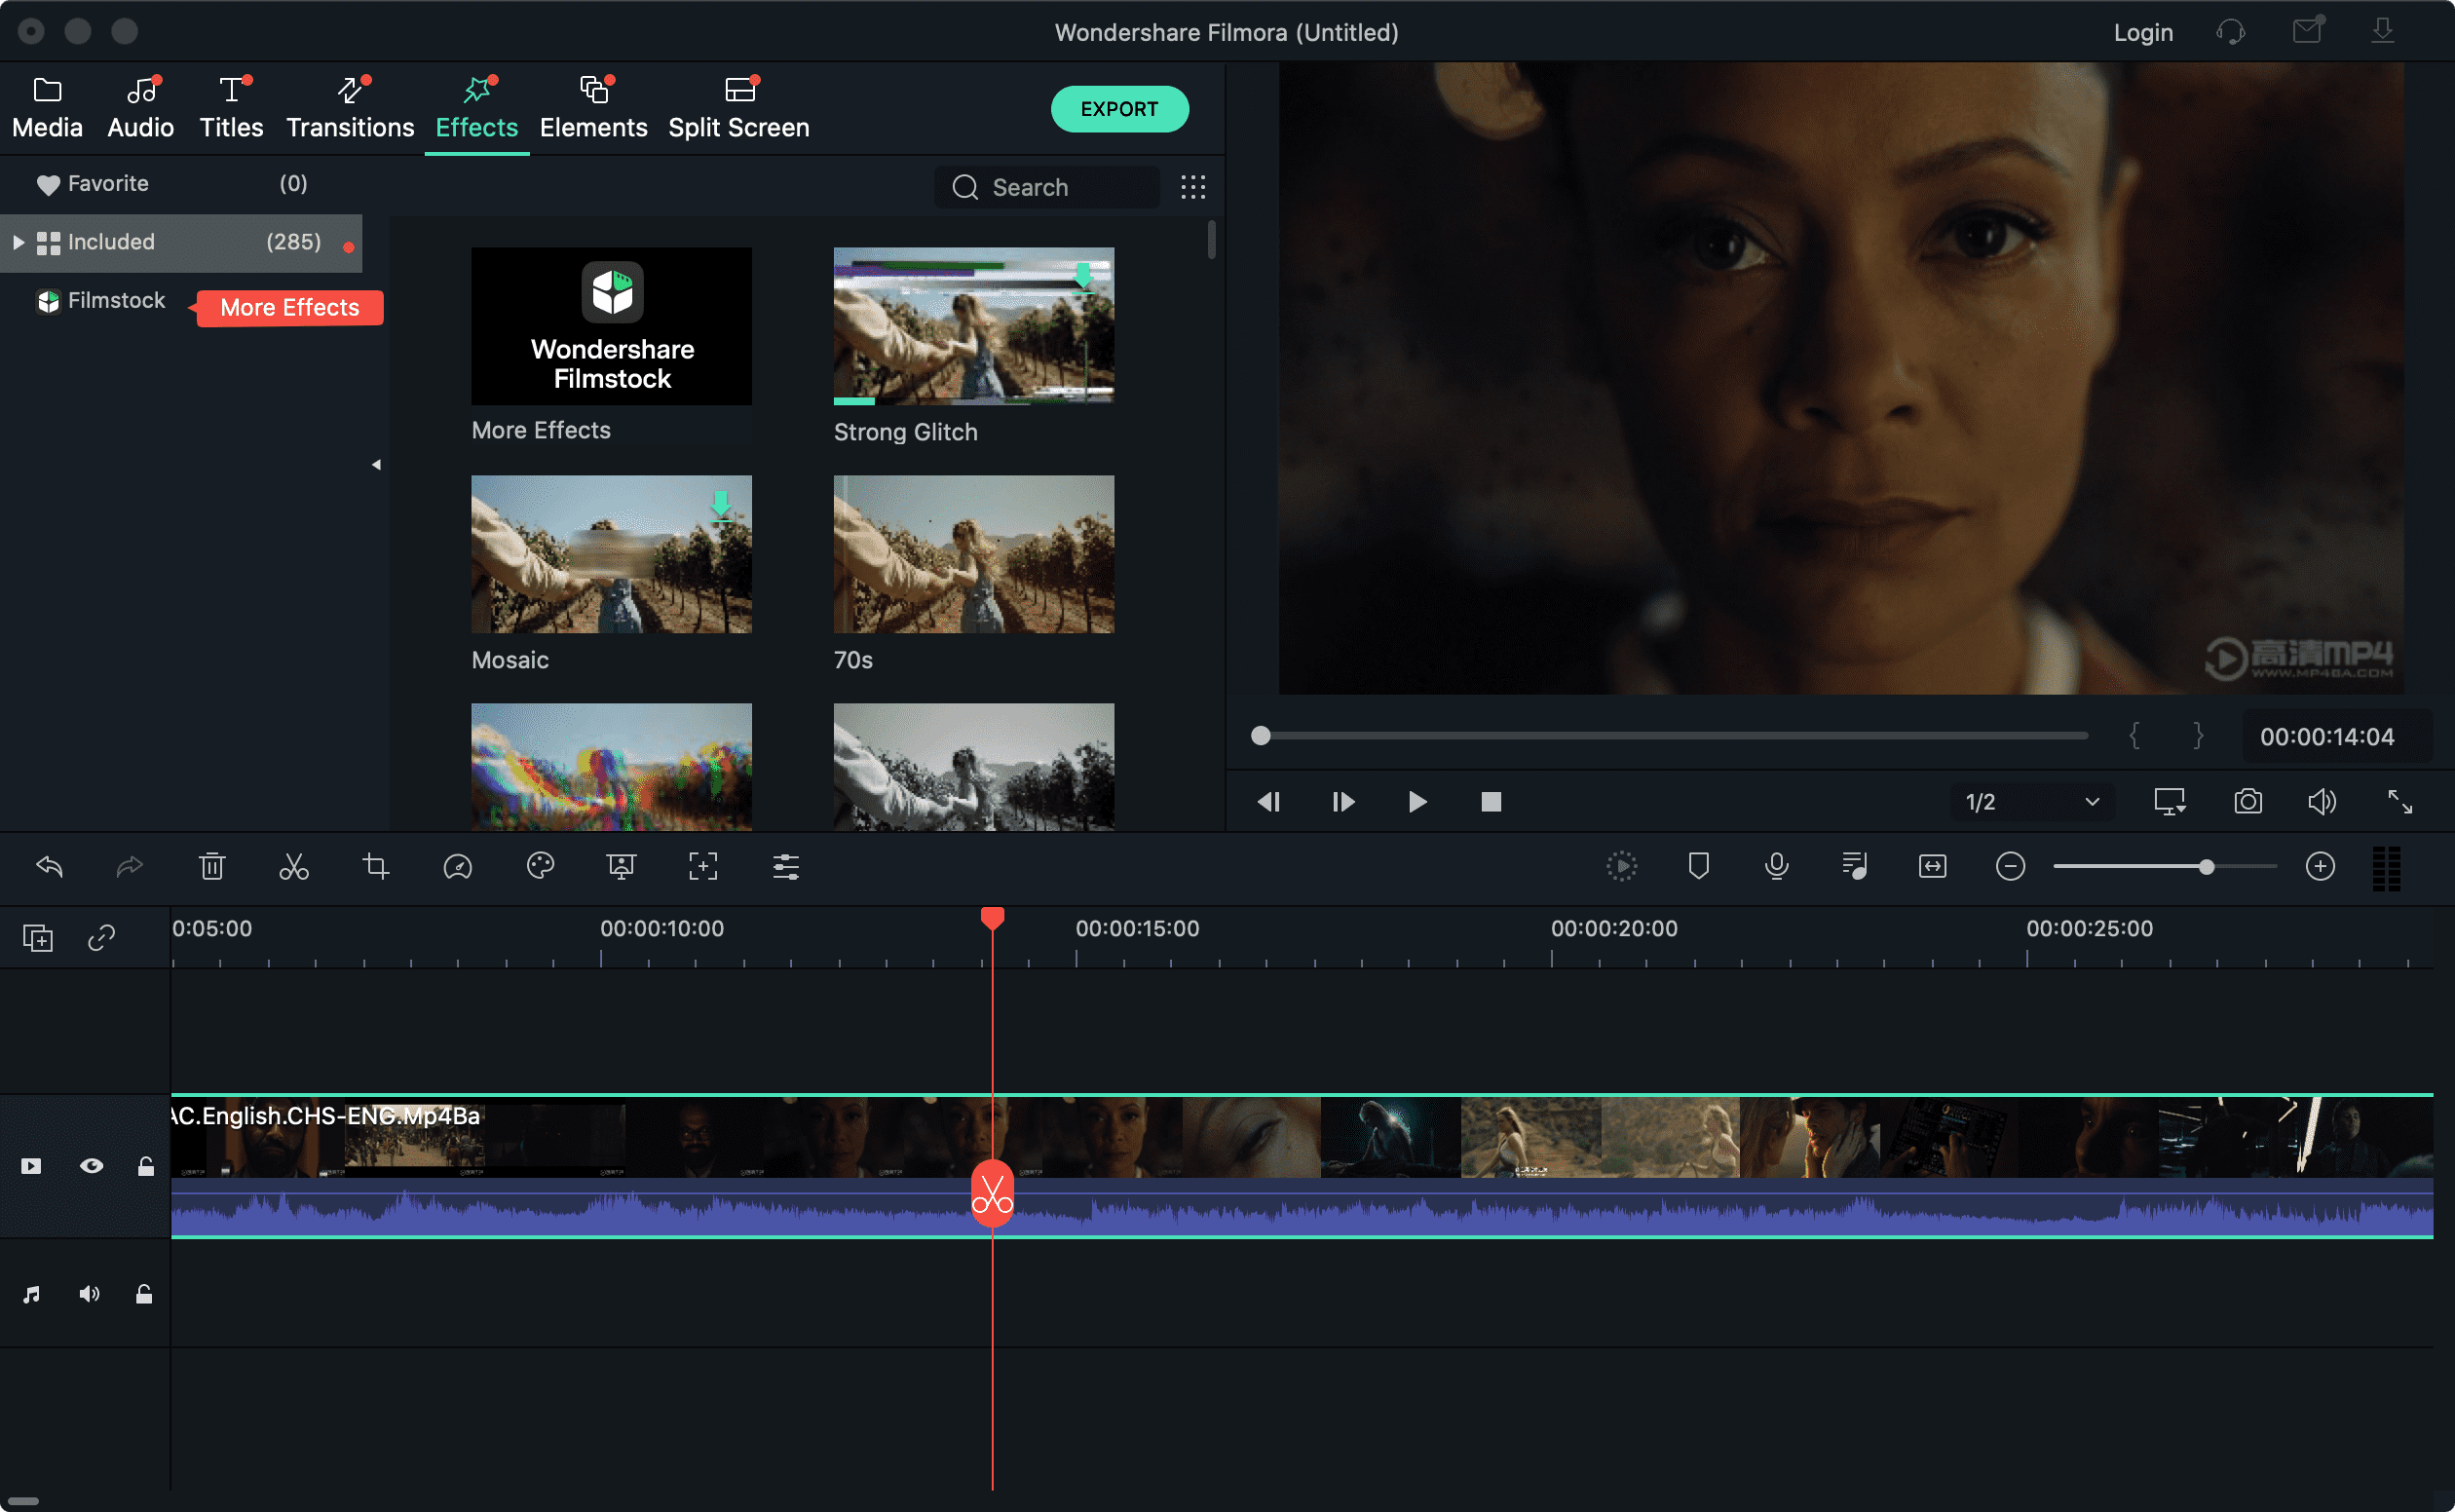The image size is (2455, 1512).
Task: Delete the selected clip trash icon
Action: coord(212,866)
